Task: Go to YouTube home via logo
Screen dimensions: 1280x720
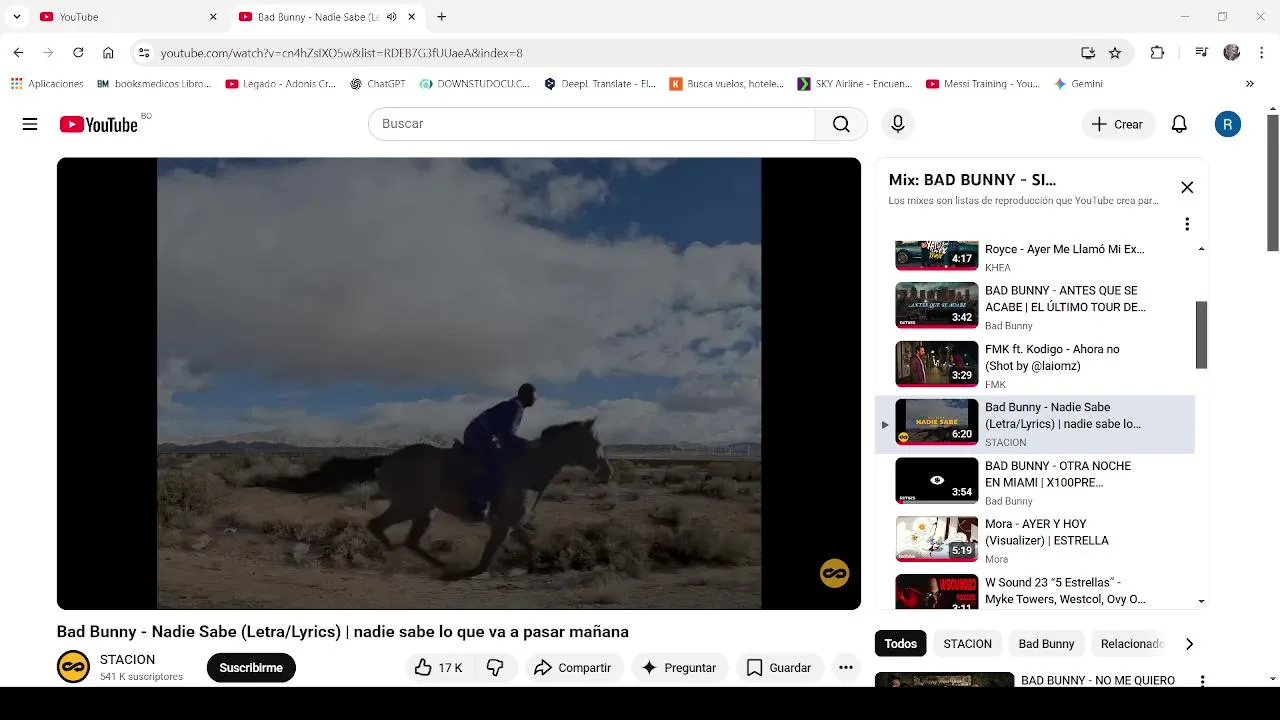Action: tap(98, 124)
